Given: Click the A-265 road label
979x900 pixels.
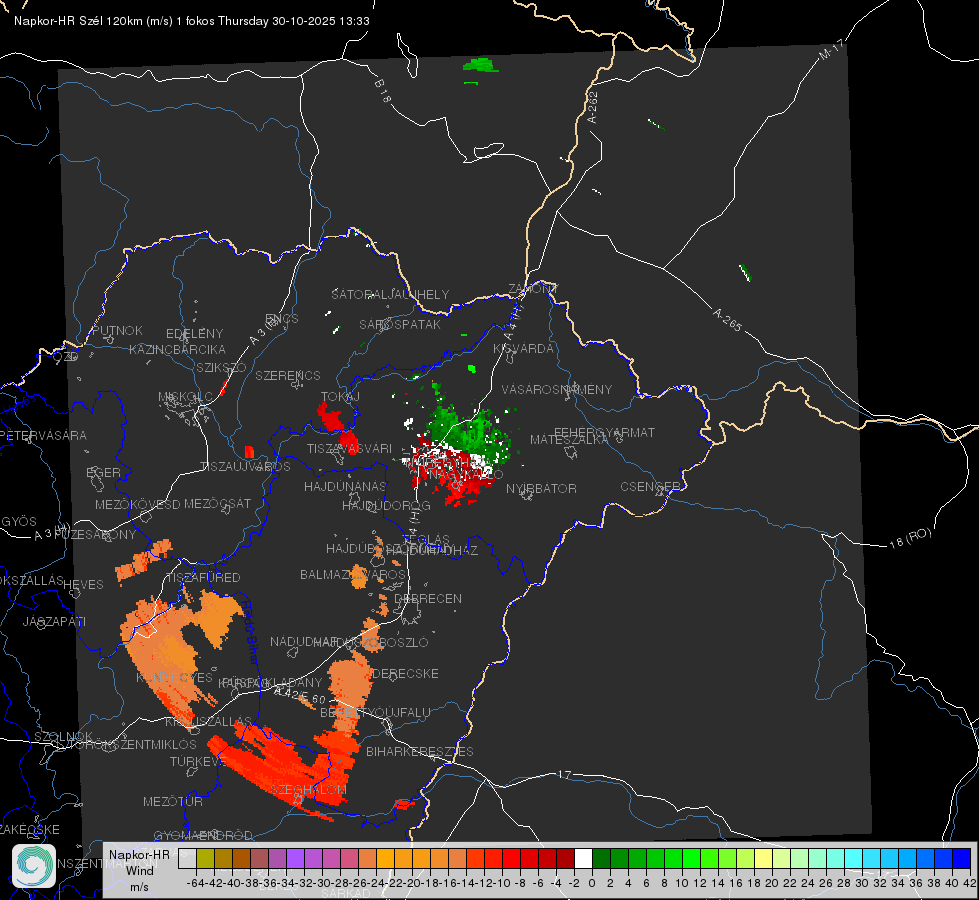Looking at the screenshot, I should pos(727,319).
